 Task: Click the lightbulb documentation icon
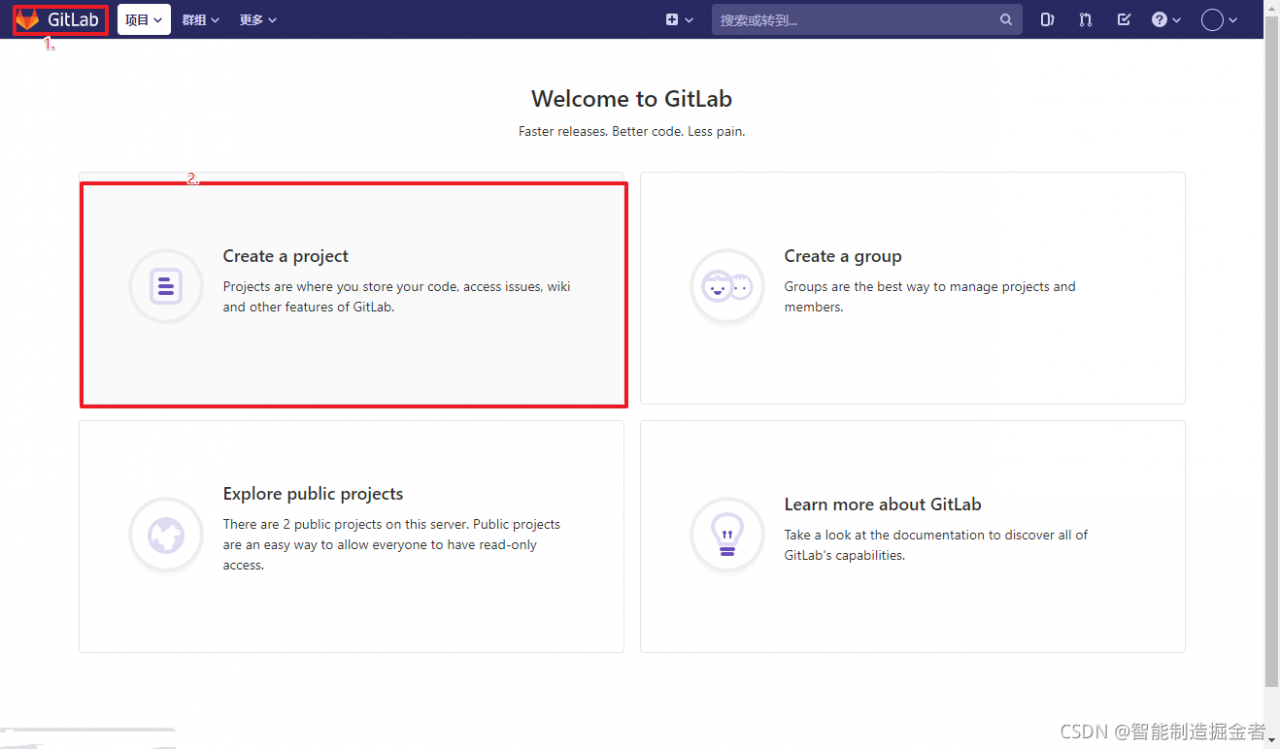[727, 535]
